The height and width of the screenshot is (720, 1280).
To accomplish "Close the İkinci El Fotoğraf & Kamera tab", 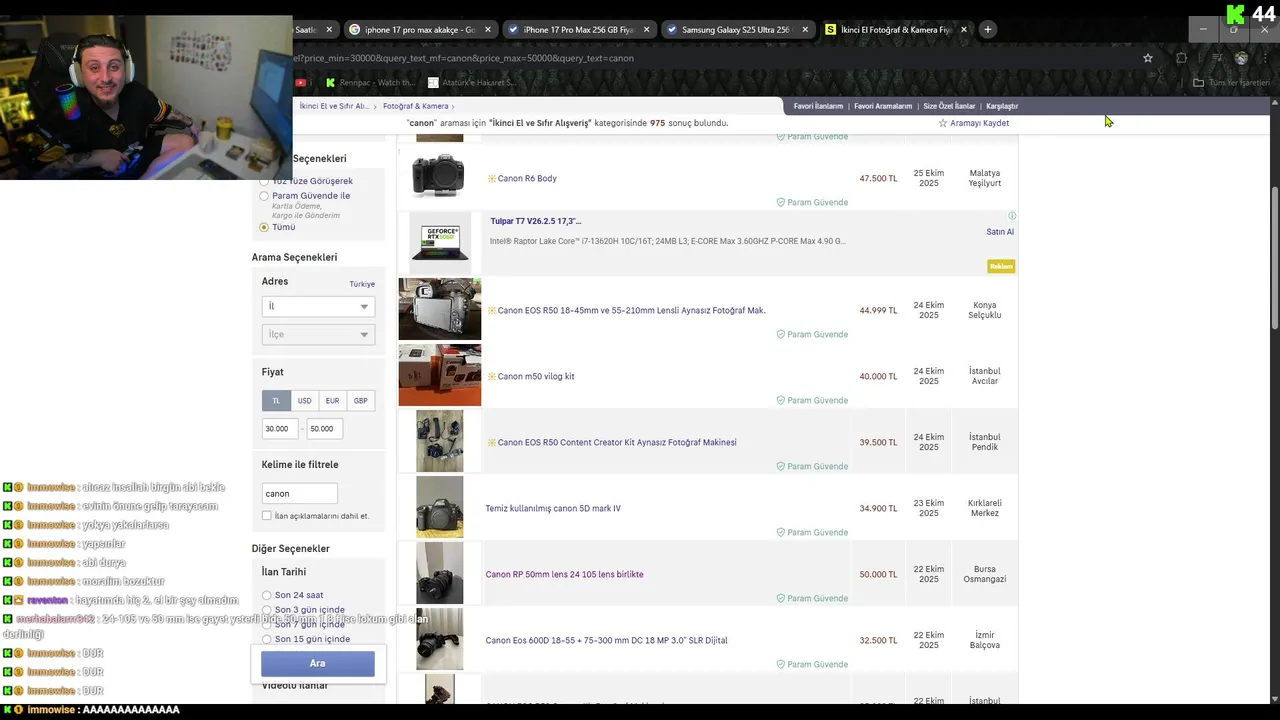I will [x=964, y=30].
